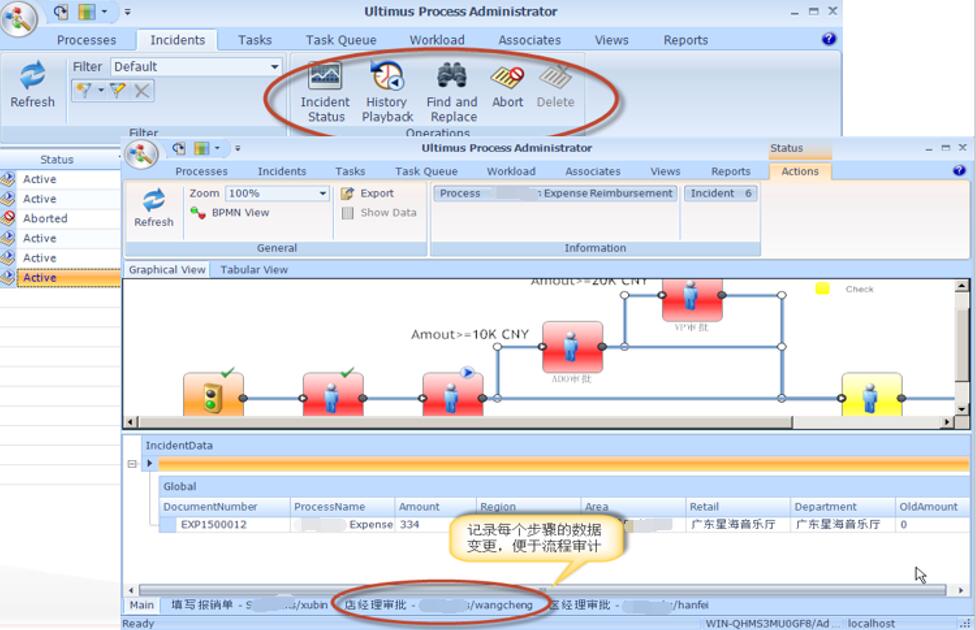Screen dimensions: 976x630
Task: Toggle the Show Data checkbox
Action: click(347, 213)
